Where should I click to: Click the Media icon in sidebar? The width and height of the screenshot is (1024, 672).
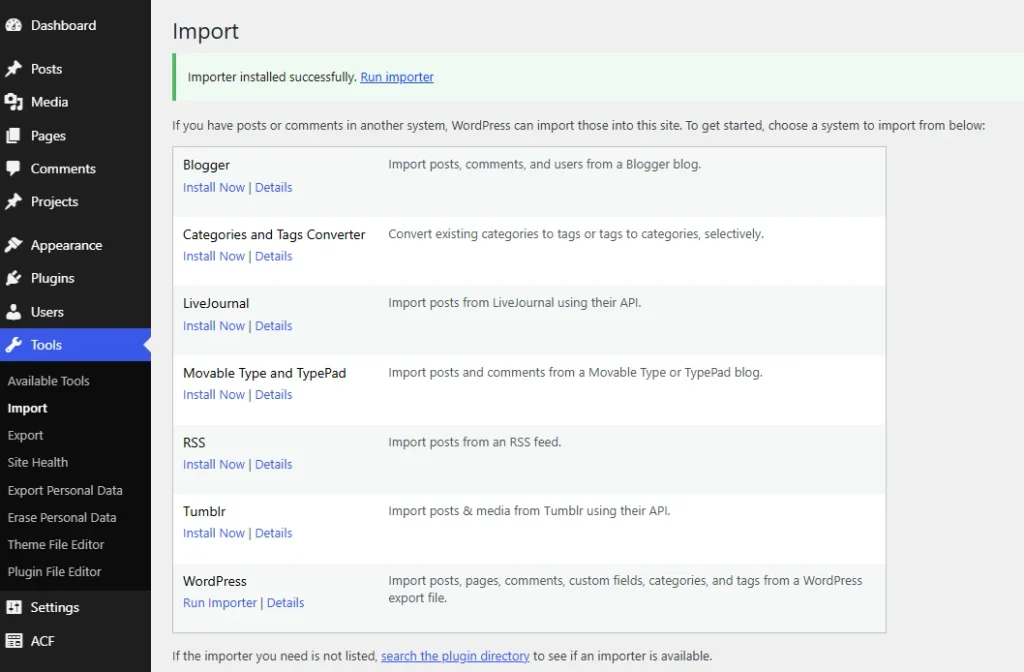[x=13, y=102]
